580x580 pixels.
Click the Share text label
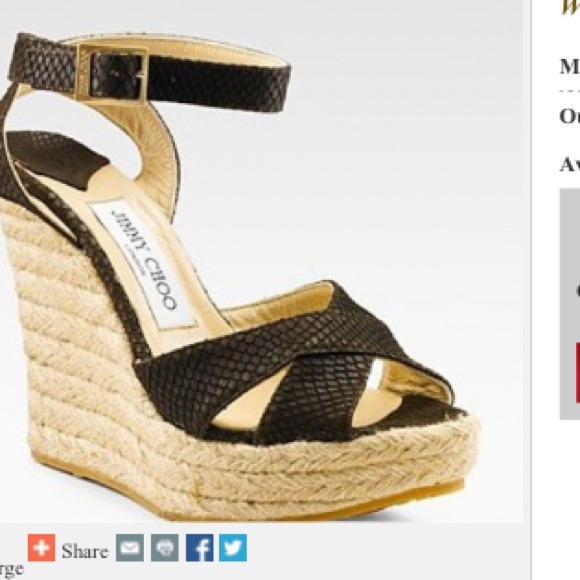[85, 551]
